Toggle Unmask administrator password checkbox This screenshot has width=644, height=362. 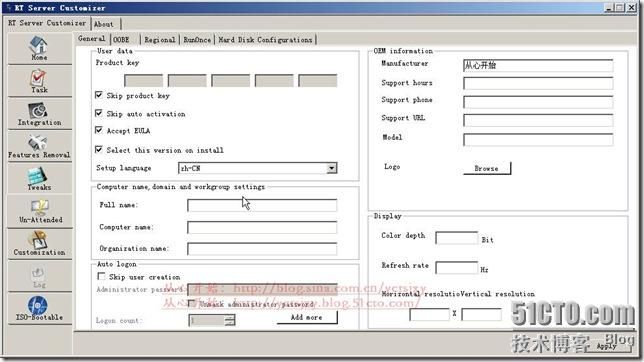click(x=191, y=303)
